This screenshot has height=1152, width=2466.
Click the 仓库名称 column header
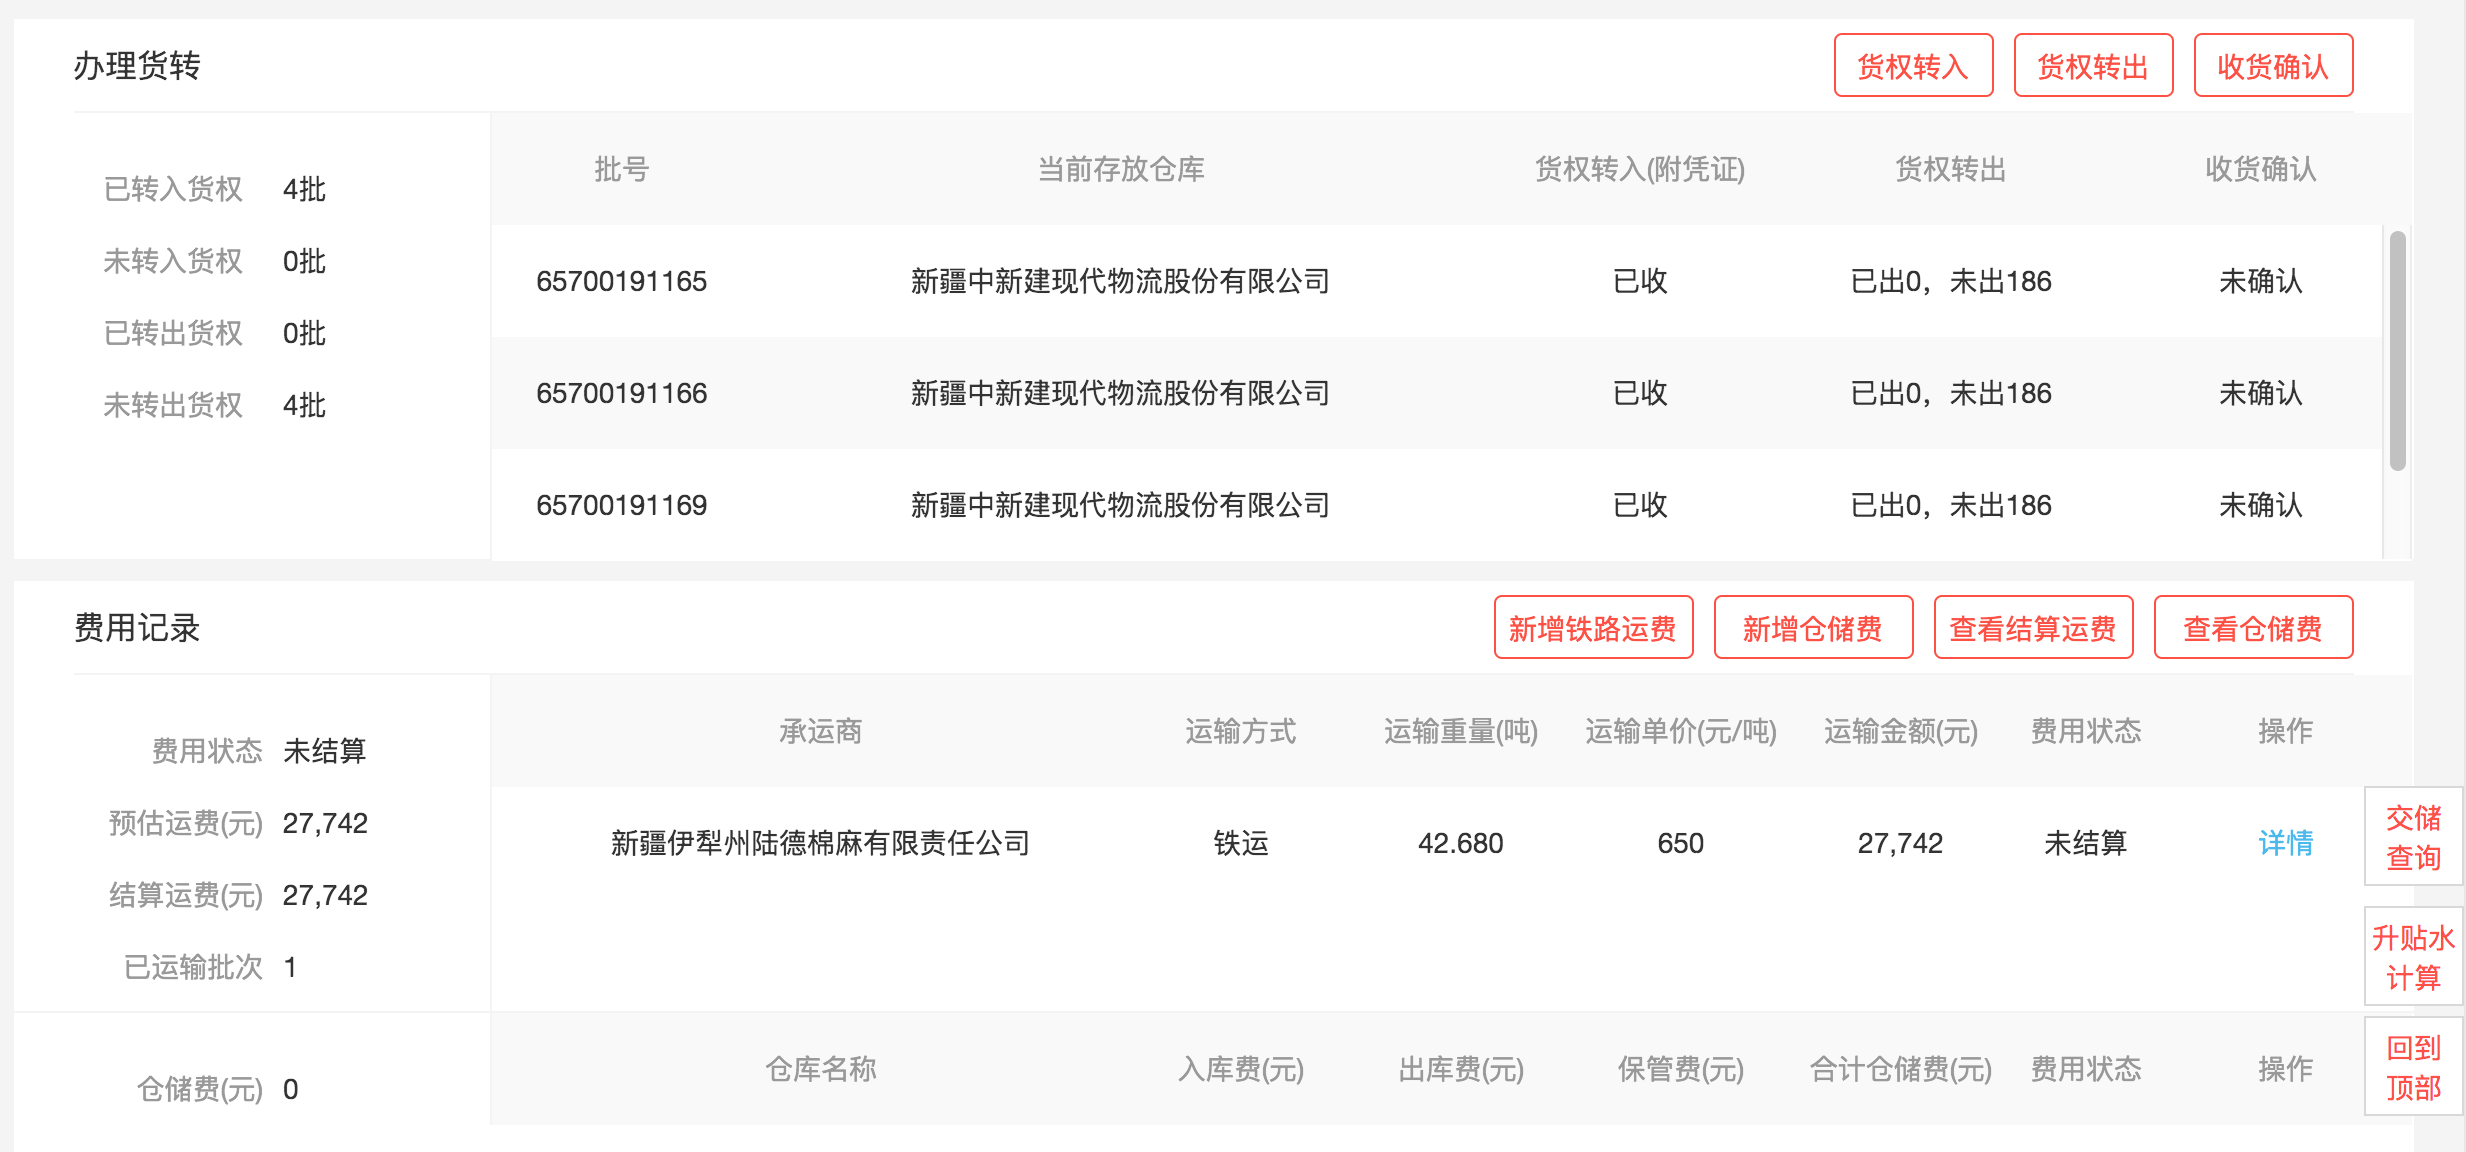[820, 1069]
